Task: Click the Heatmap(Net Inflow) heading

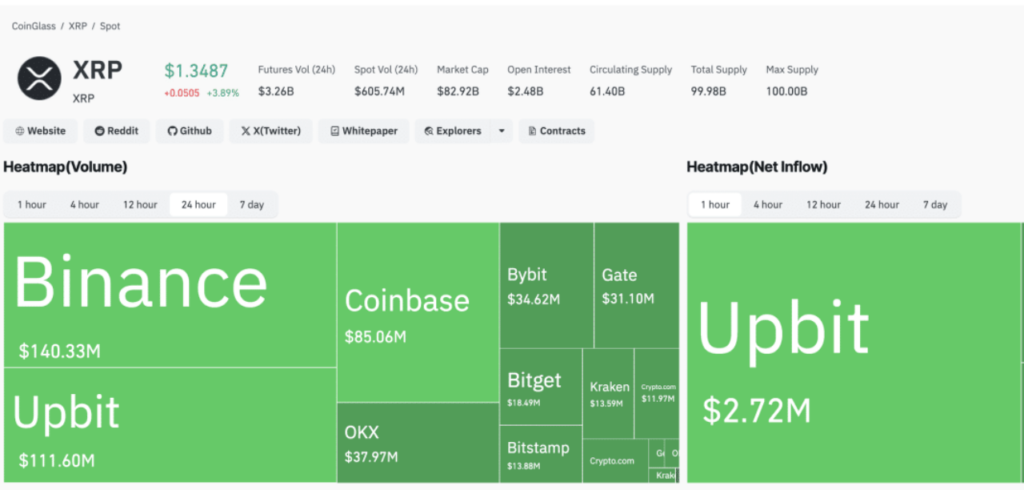Action: [x=757, y=167]
